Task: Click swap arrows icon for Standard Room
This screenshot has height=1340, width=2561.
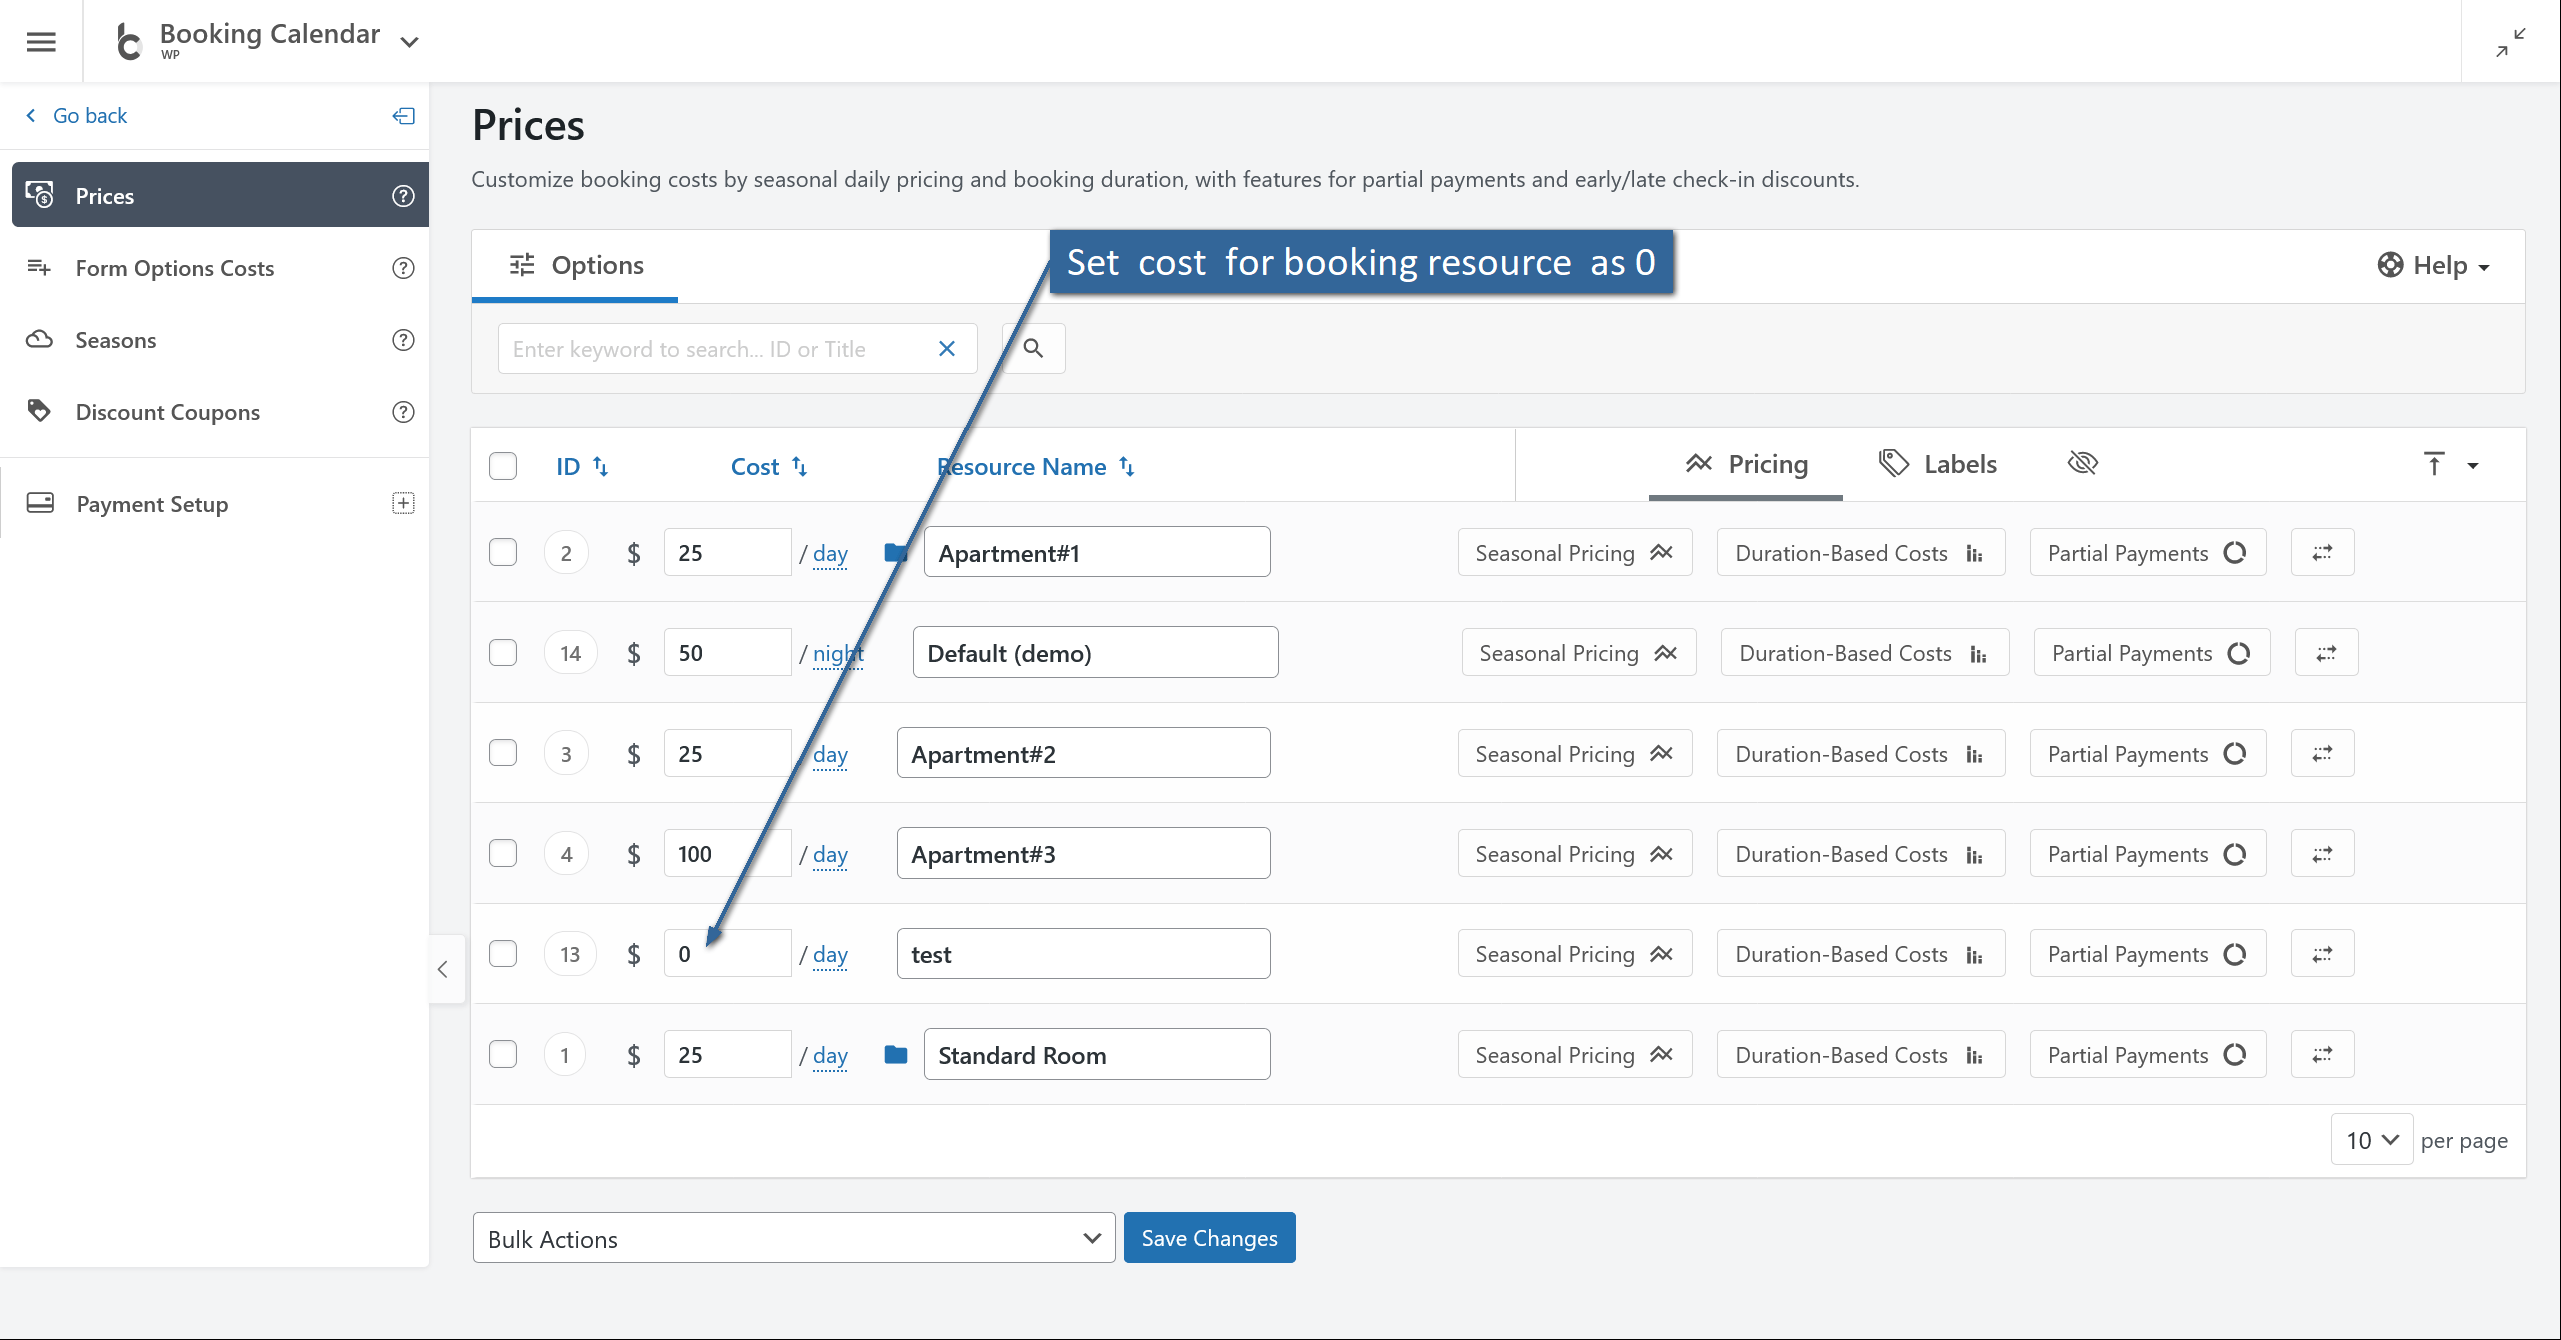Action: 2322,1055
